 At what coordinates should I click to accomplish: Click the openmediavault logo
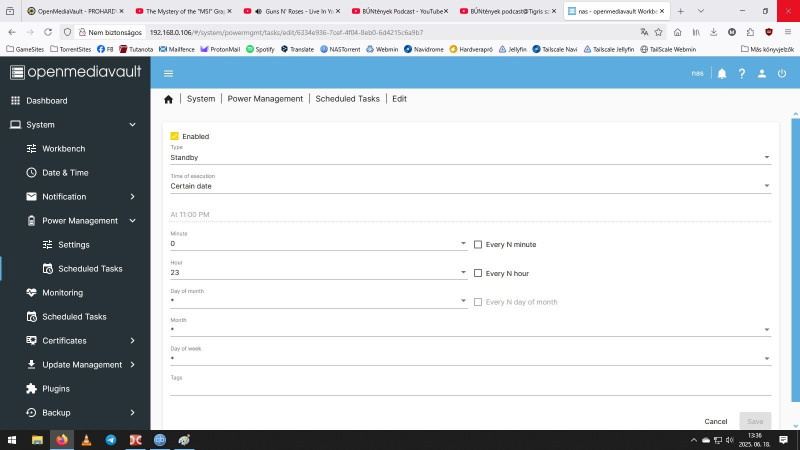tap(76, 72)
